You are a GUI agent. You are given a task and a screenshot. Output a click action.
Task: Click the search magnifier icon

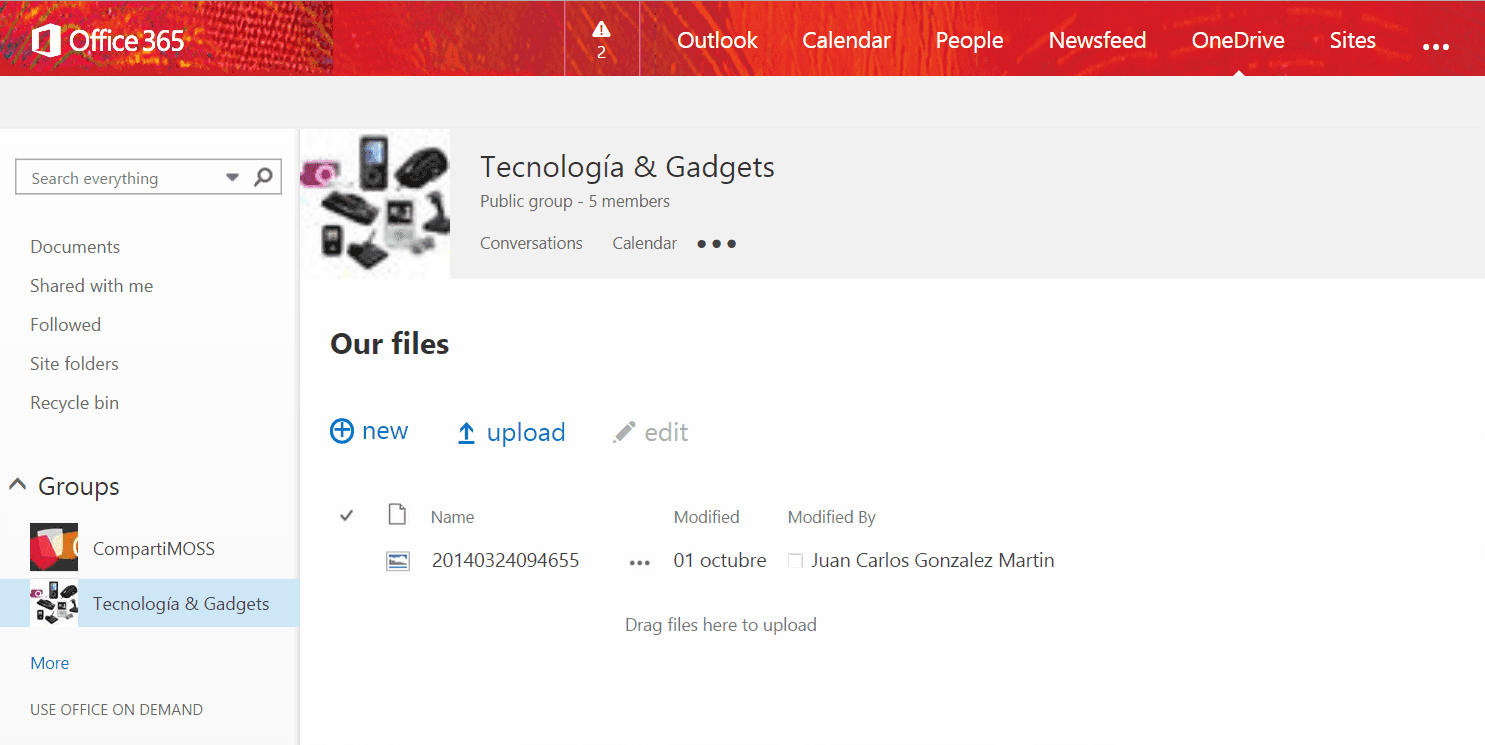point(263,177)
